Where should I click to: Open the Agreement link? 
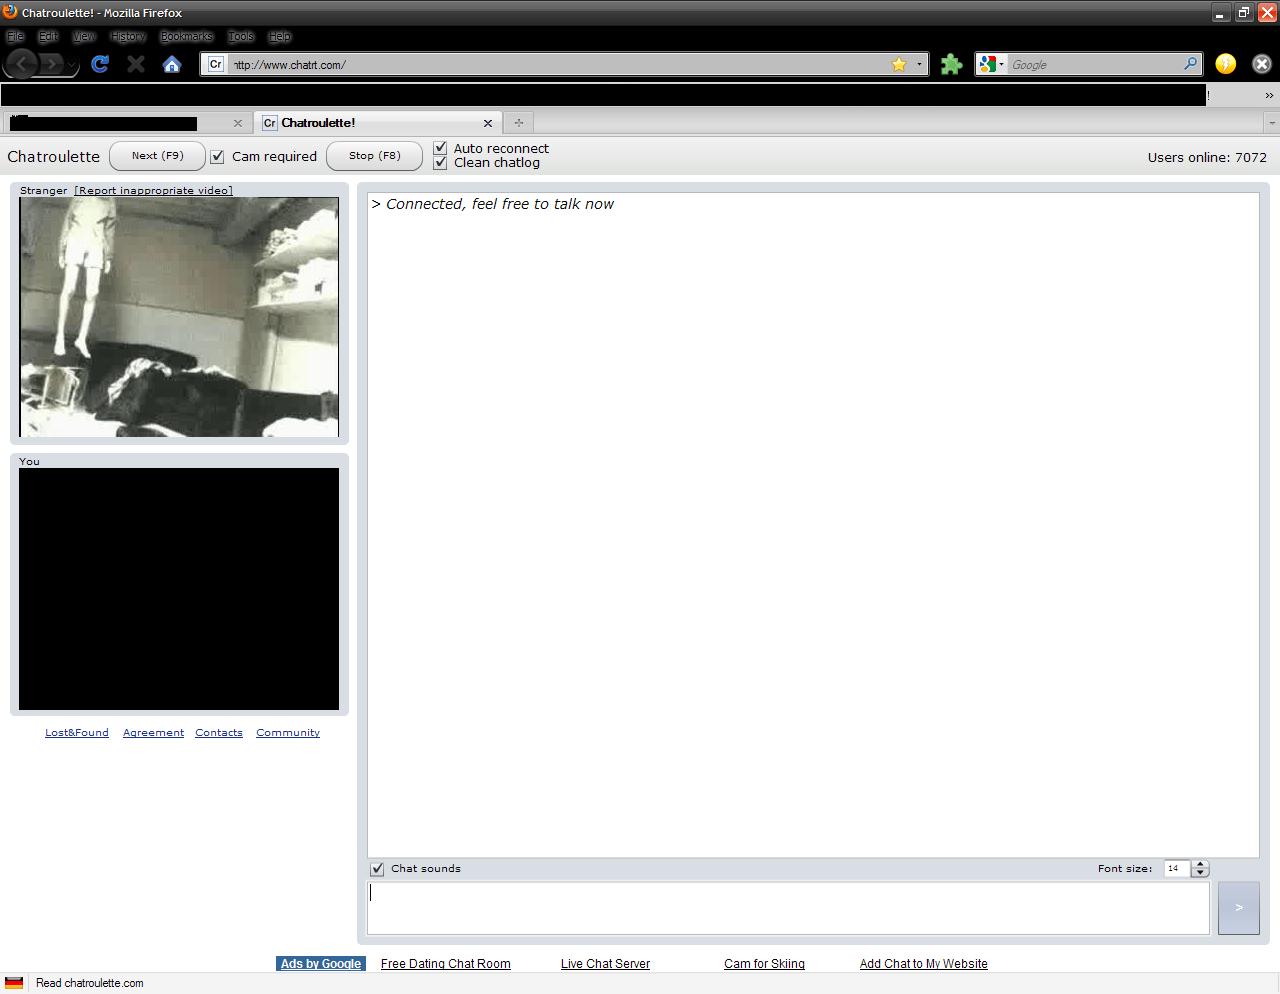[153, 733]
